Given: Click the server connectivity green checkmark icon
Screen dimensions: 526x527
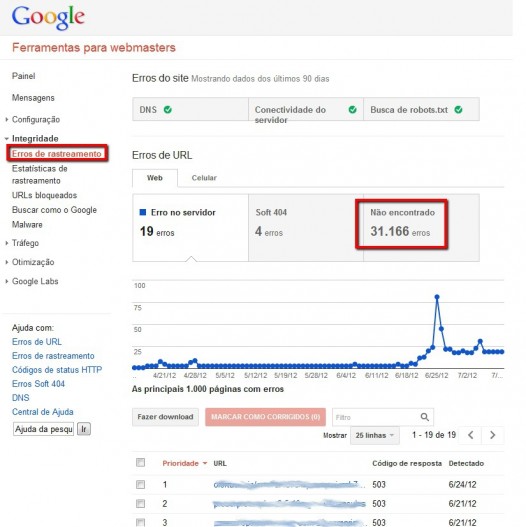Looking at the screenshot, I should point(352,110).
